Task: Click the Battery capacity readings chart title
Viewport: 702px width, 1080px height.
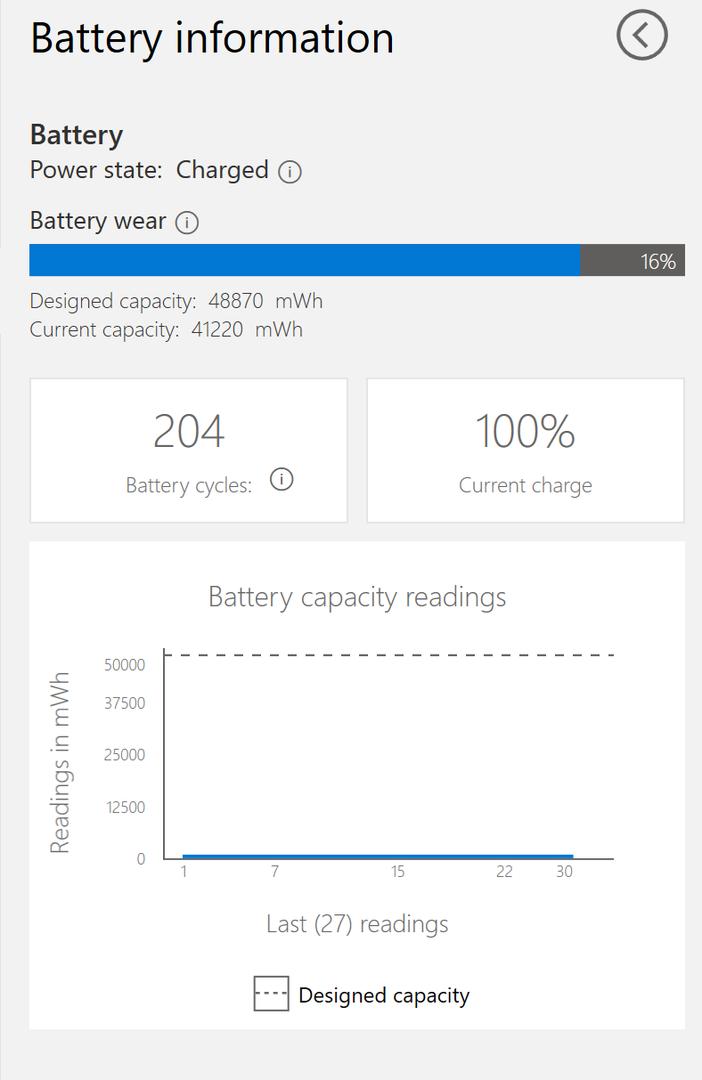Action: [x=357, y=597]
